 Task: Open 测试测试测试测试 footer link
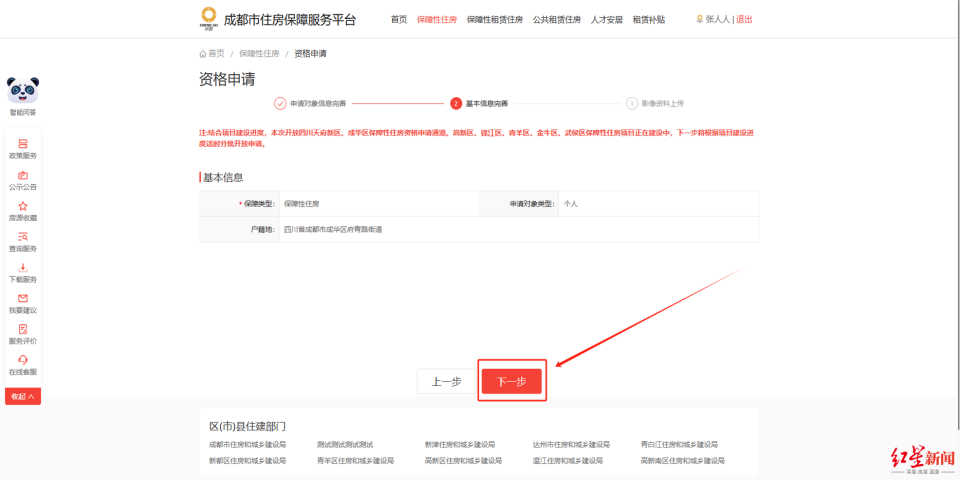coord(345,444)
